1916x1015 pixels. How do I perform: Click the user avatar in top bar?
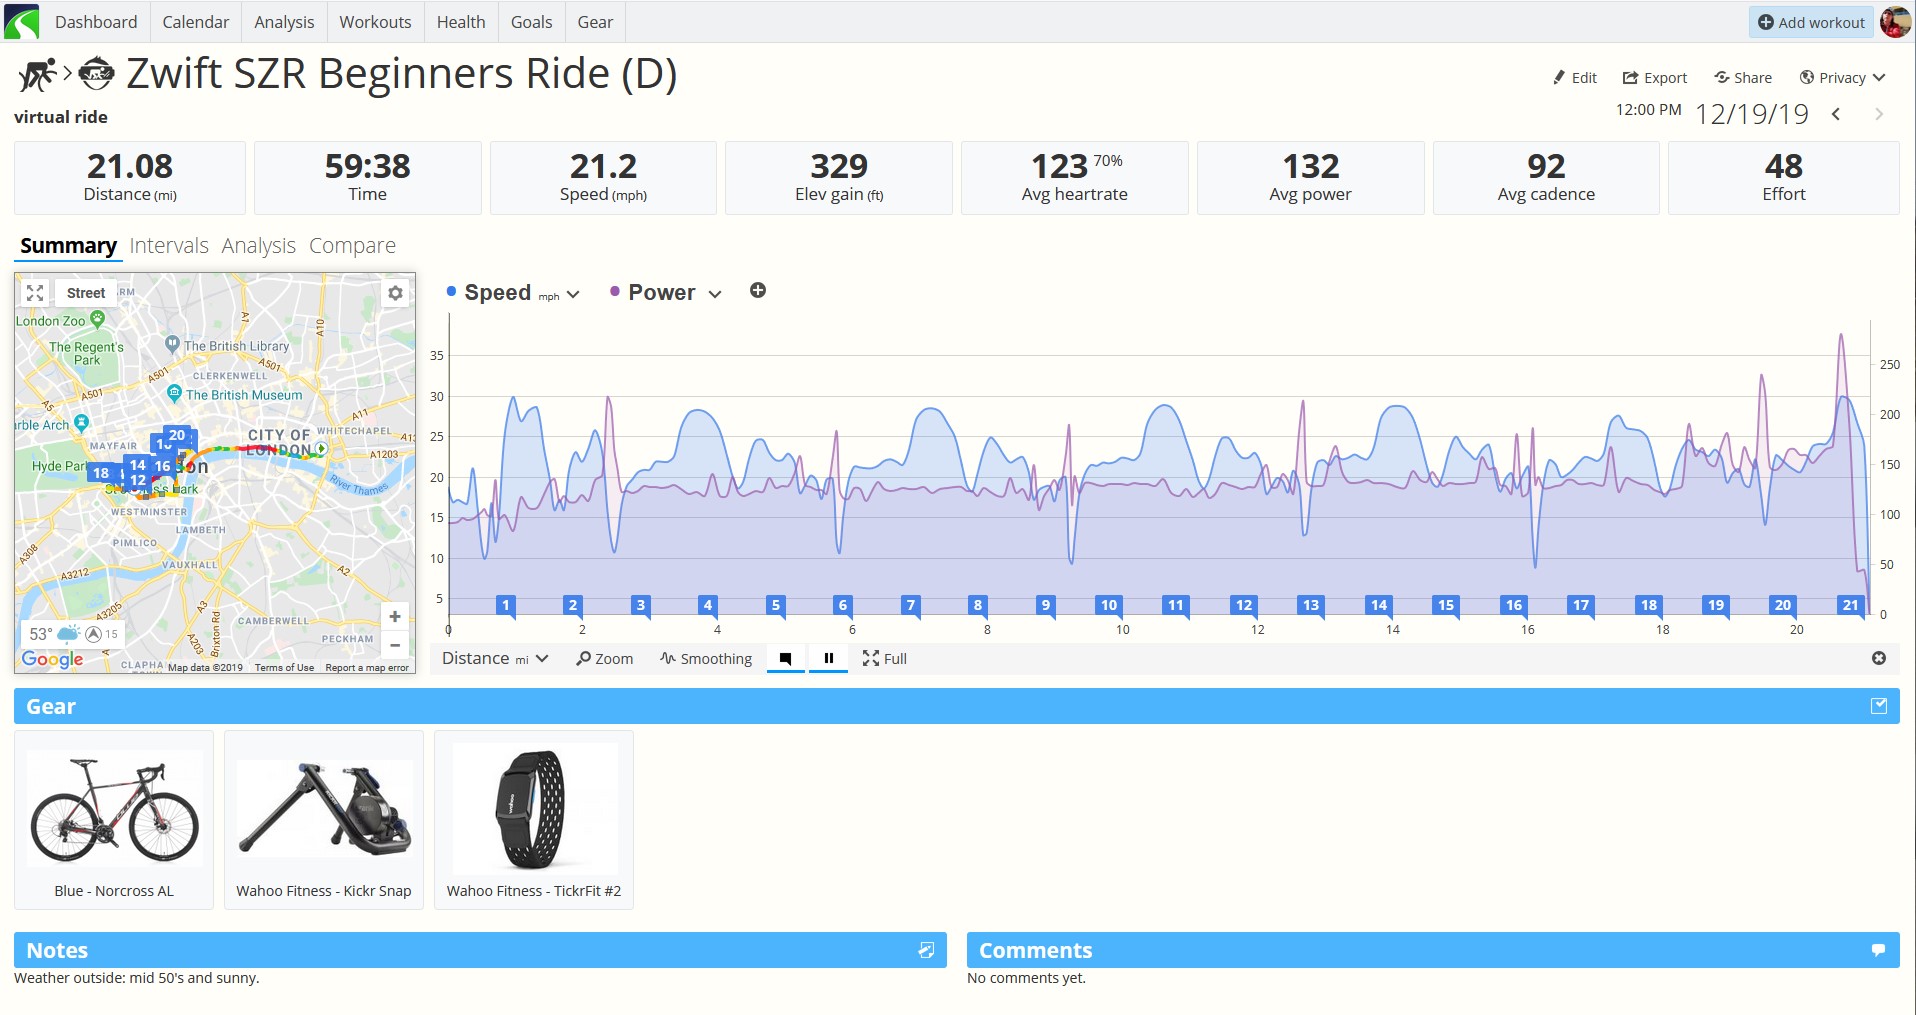1895,22
